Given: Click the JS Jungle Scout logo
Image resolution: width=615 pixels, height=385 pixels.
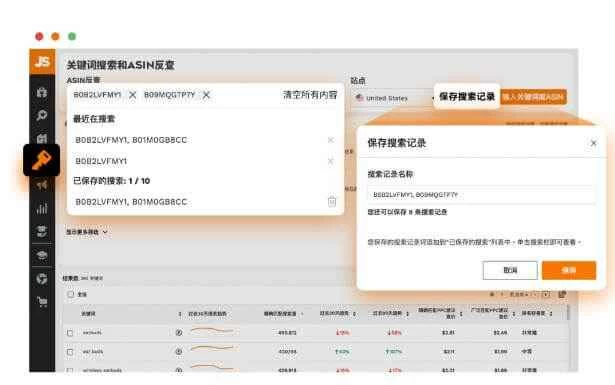Looking at the screenshot, I should pyautogui.click(x=42, y=62).
